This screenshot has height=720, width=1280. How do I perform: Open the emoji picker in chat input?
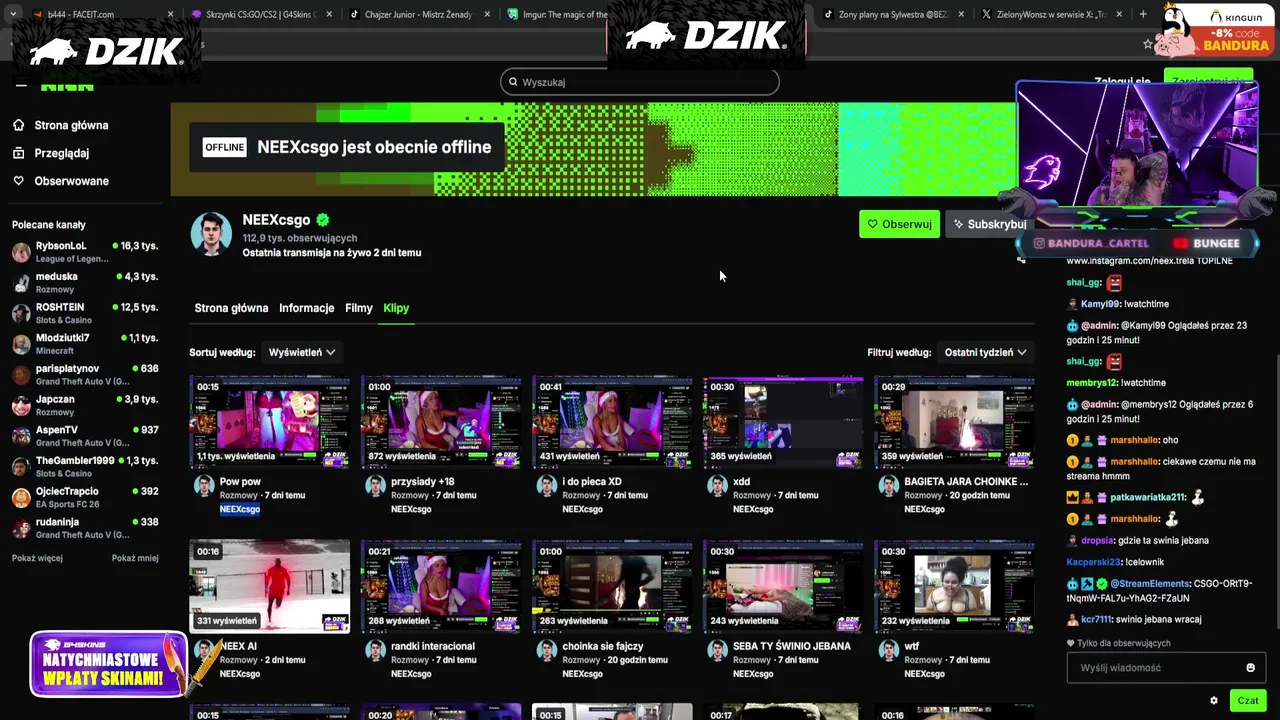[1250, 667]
